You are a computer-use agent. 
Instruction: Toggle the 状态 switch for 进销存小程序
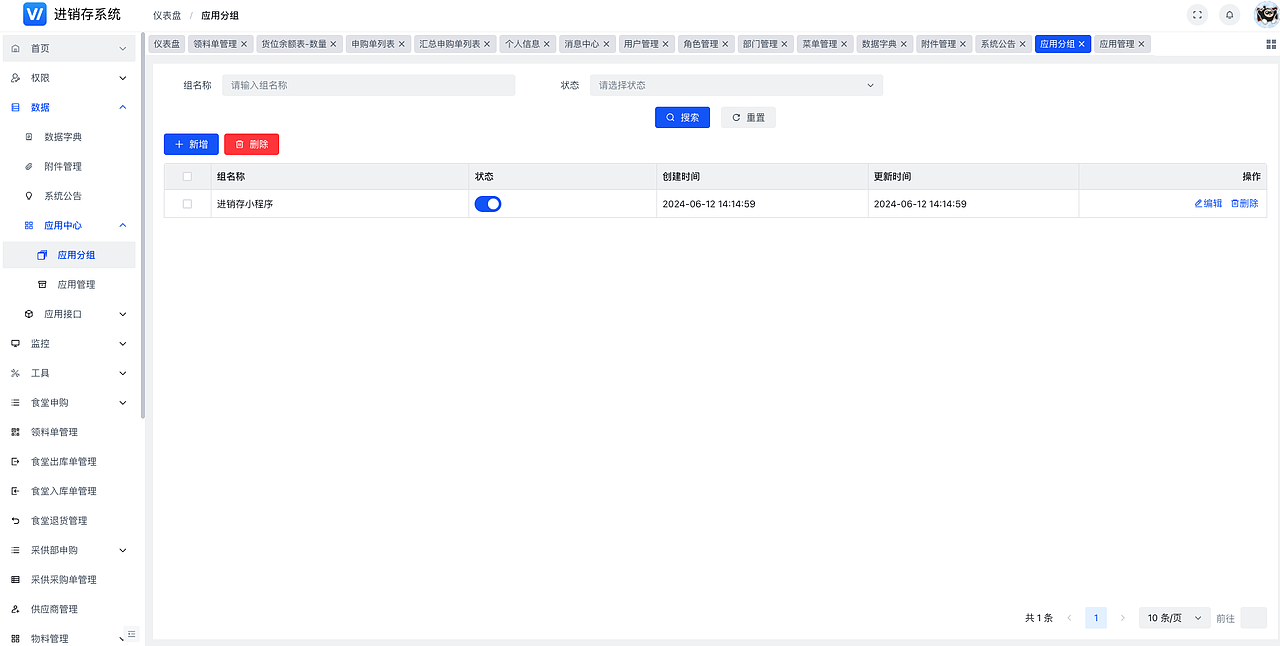pos(488,203)
